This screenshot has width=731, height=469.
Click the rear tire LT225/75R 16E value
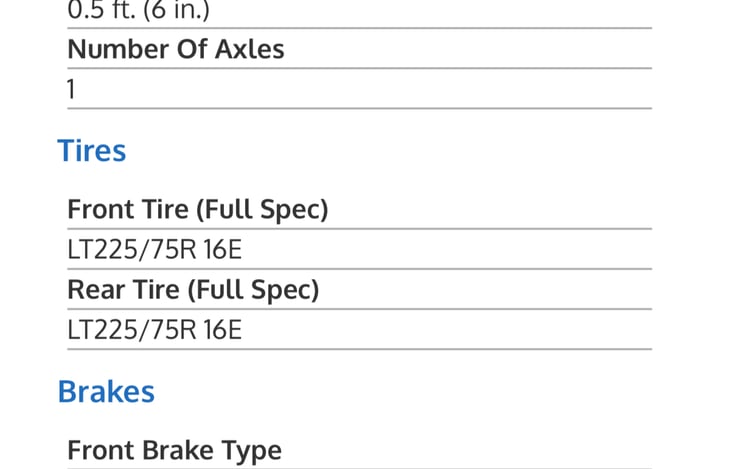coord(154,329)
